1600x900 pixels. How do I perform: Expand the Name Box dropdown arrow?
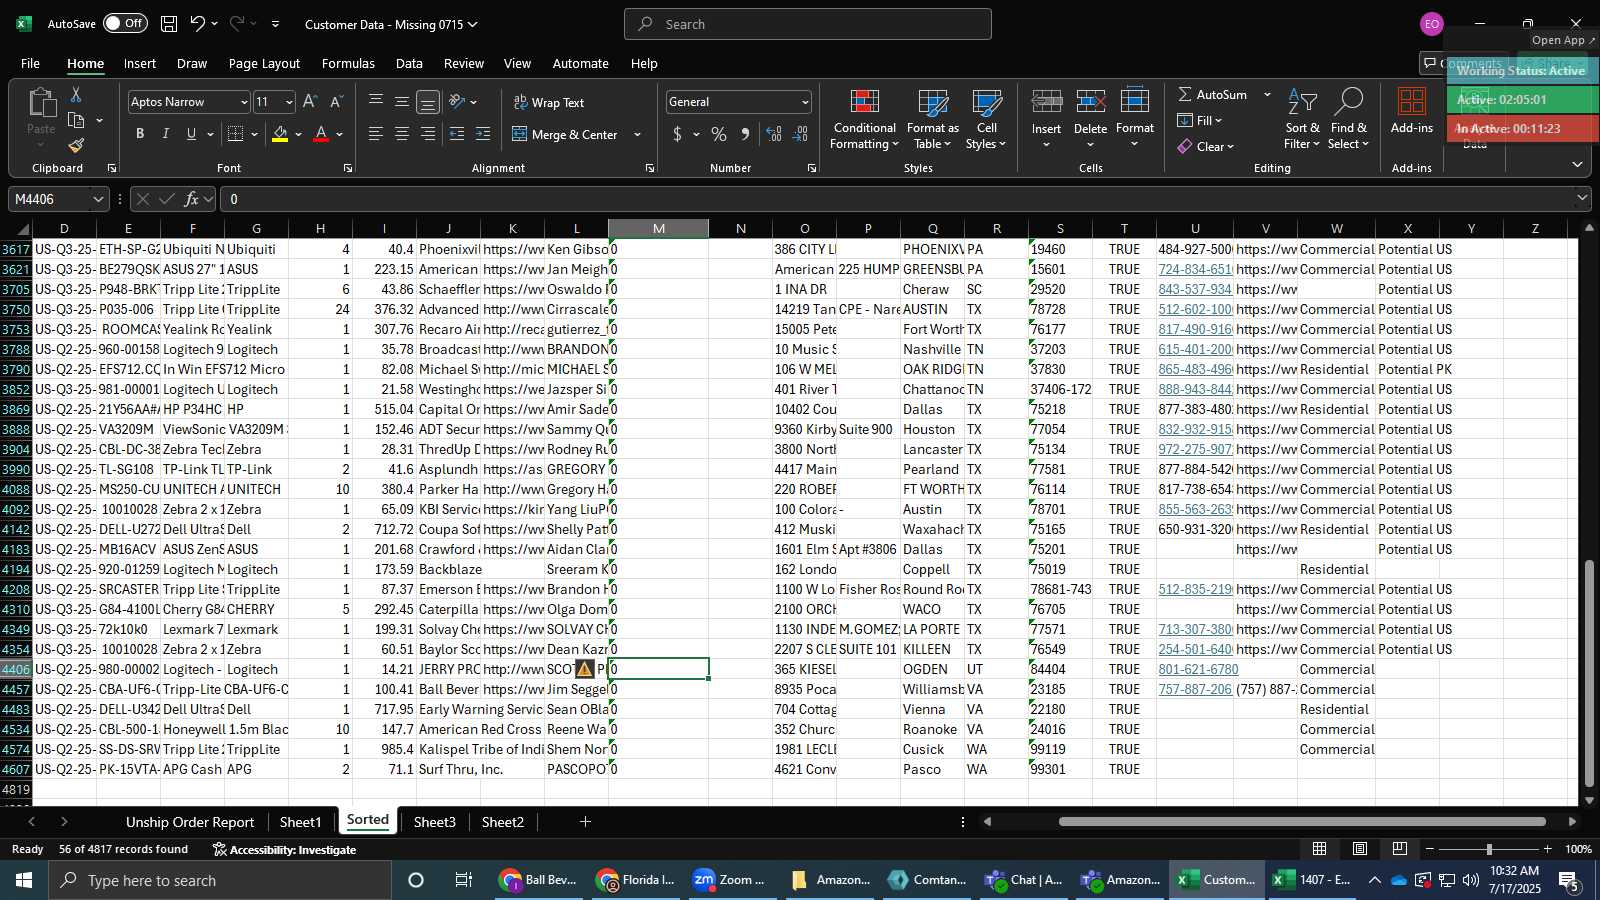coord(98,199)
